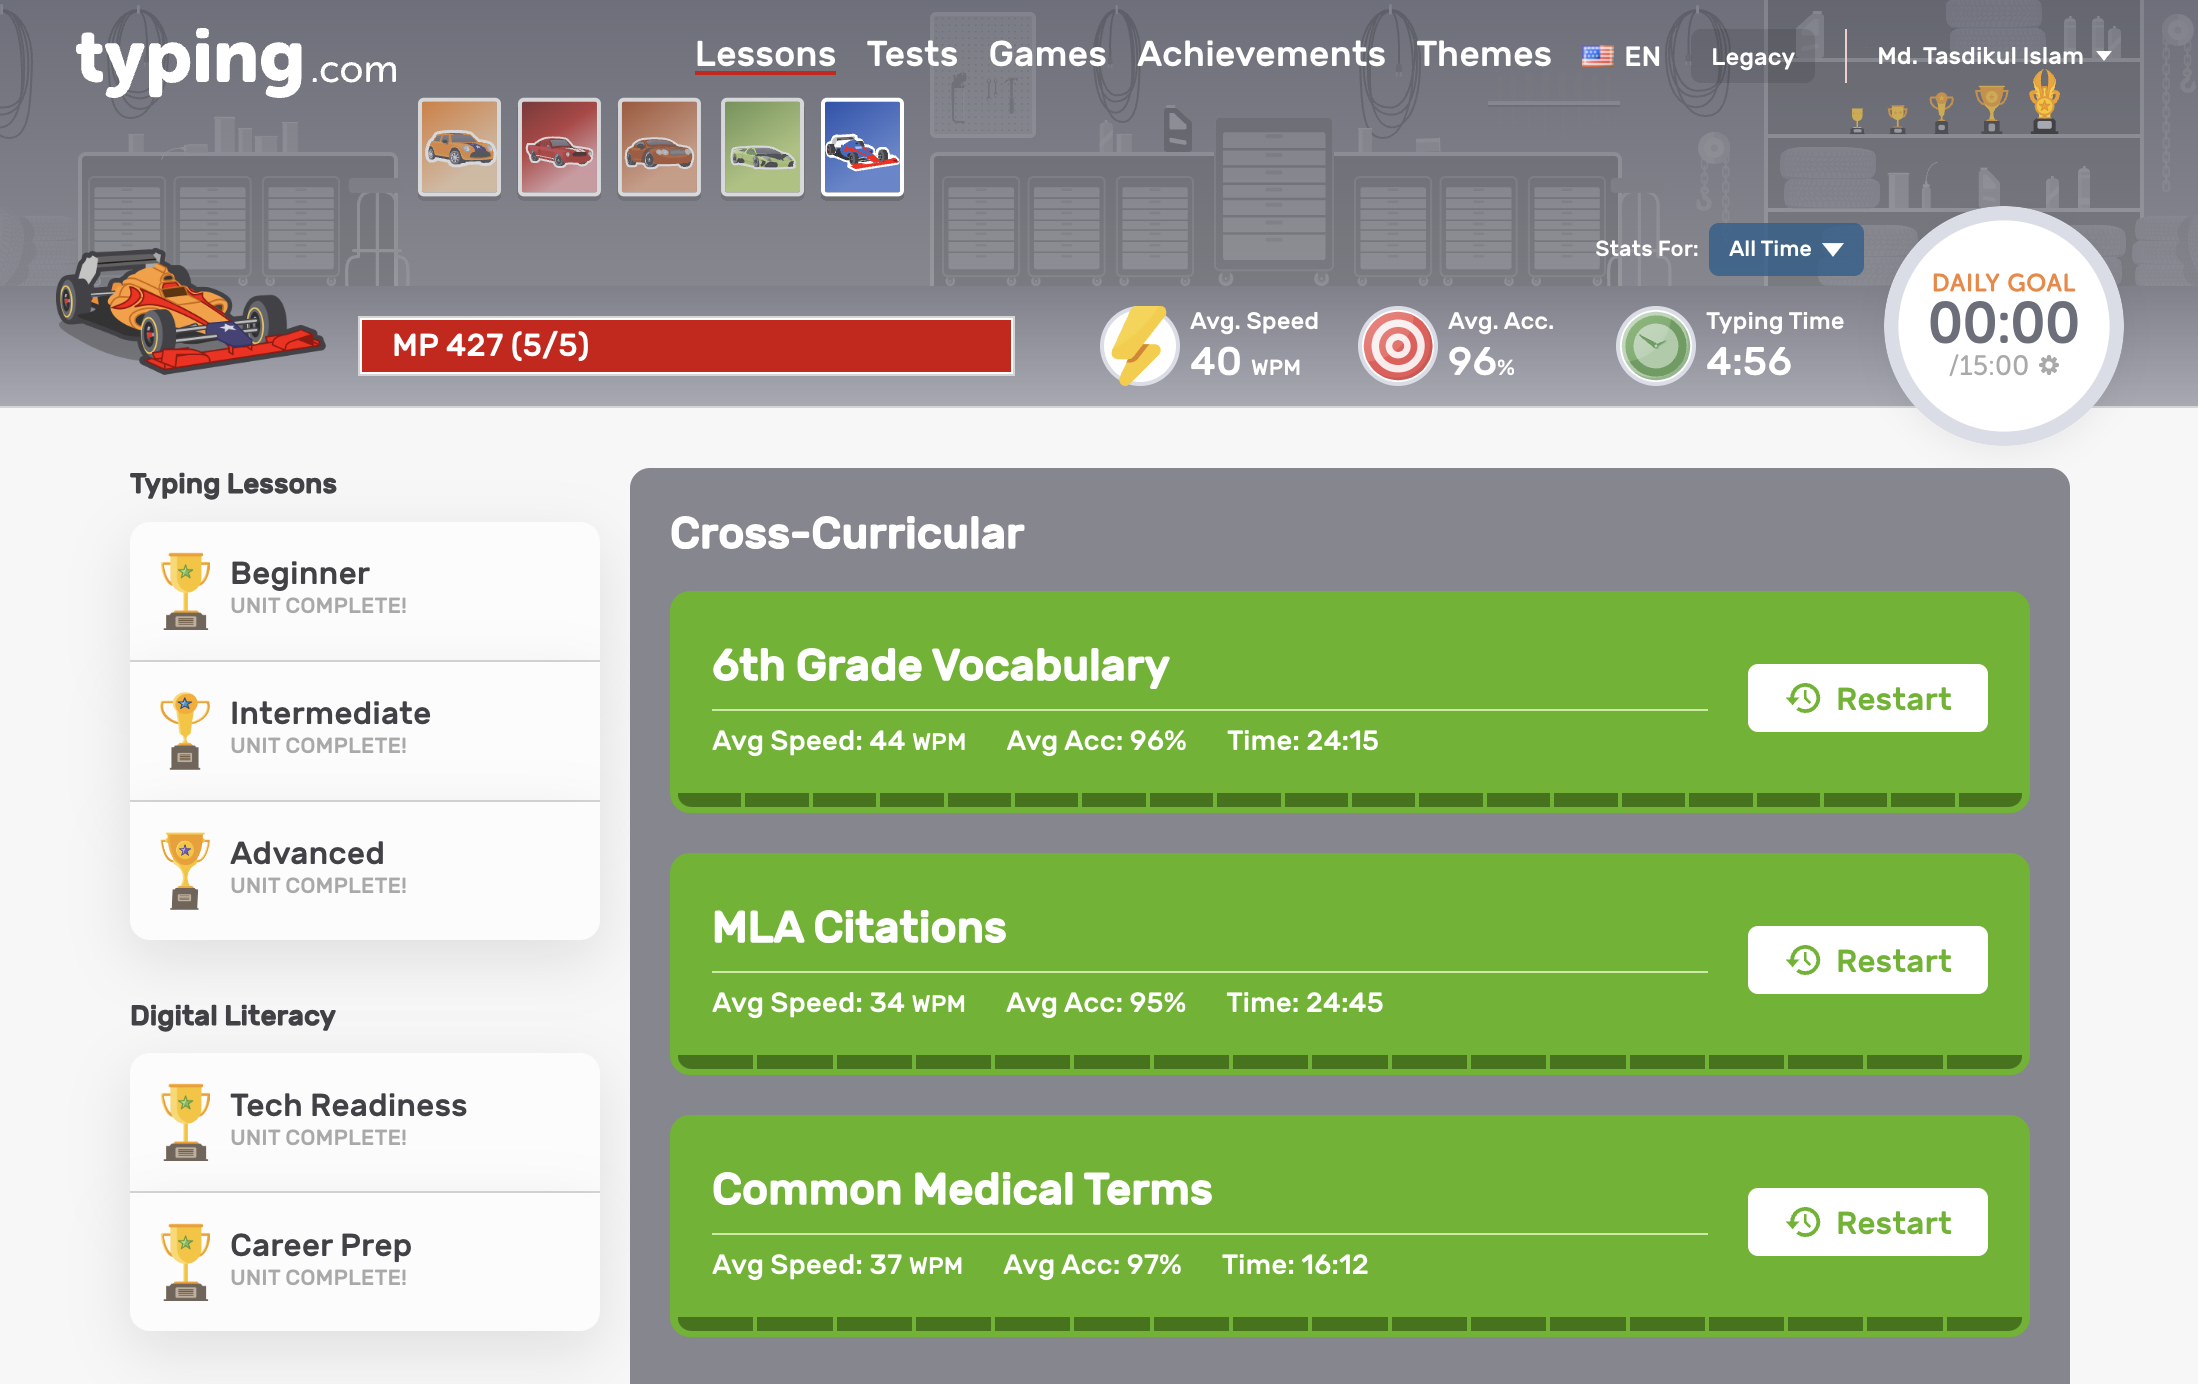Screen dimensions: 2198x1384
Task: Click the 6th Grade Vocabulary title
Action: 940,665
